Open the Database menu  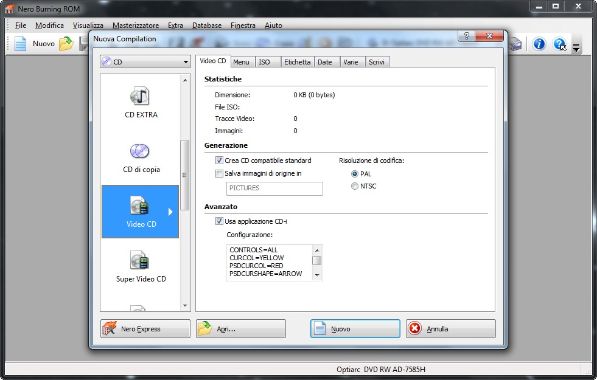pyautogui.click(x=207, y=25)
